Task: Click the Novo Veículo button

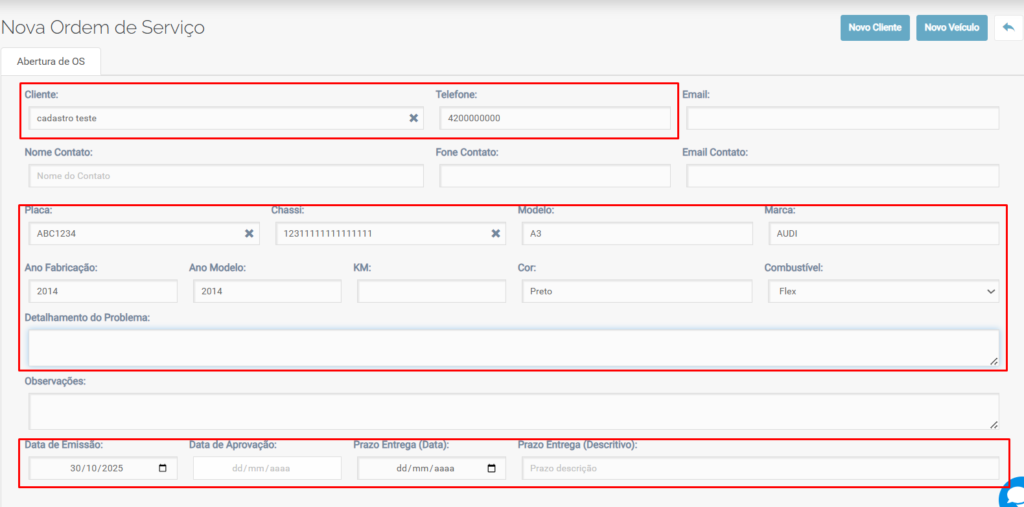Action: pos(951,28)
